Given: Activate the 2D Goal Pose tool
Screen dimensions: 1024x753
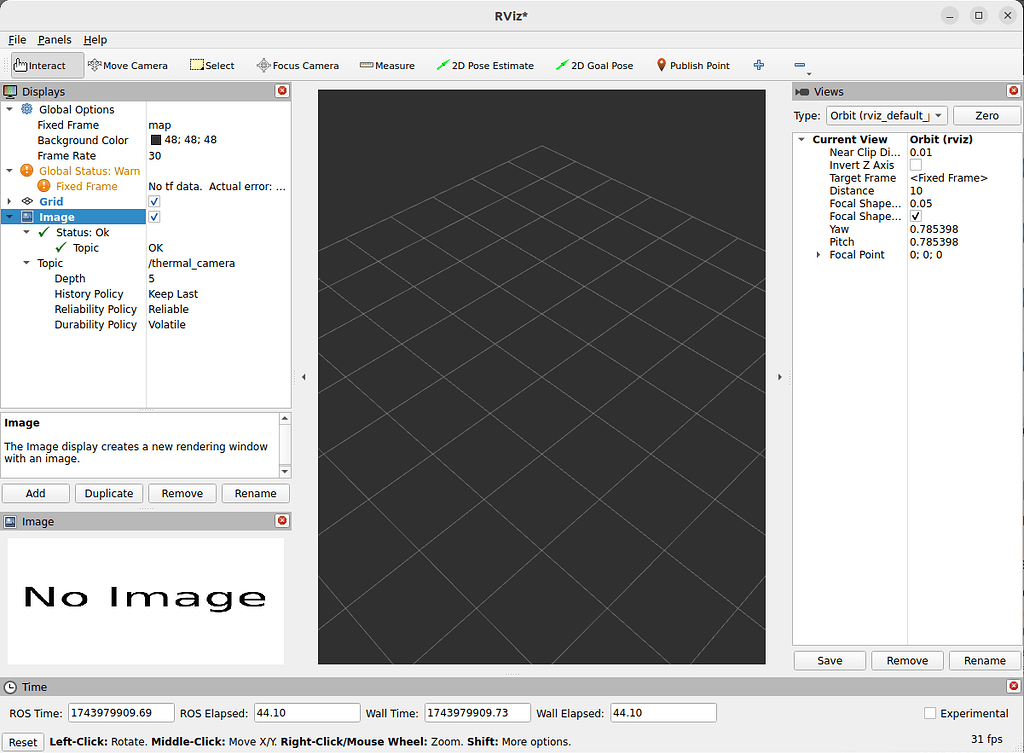Looking at the screenshot, I should tap(594, 65).
